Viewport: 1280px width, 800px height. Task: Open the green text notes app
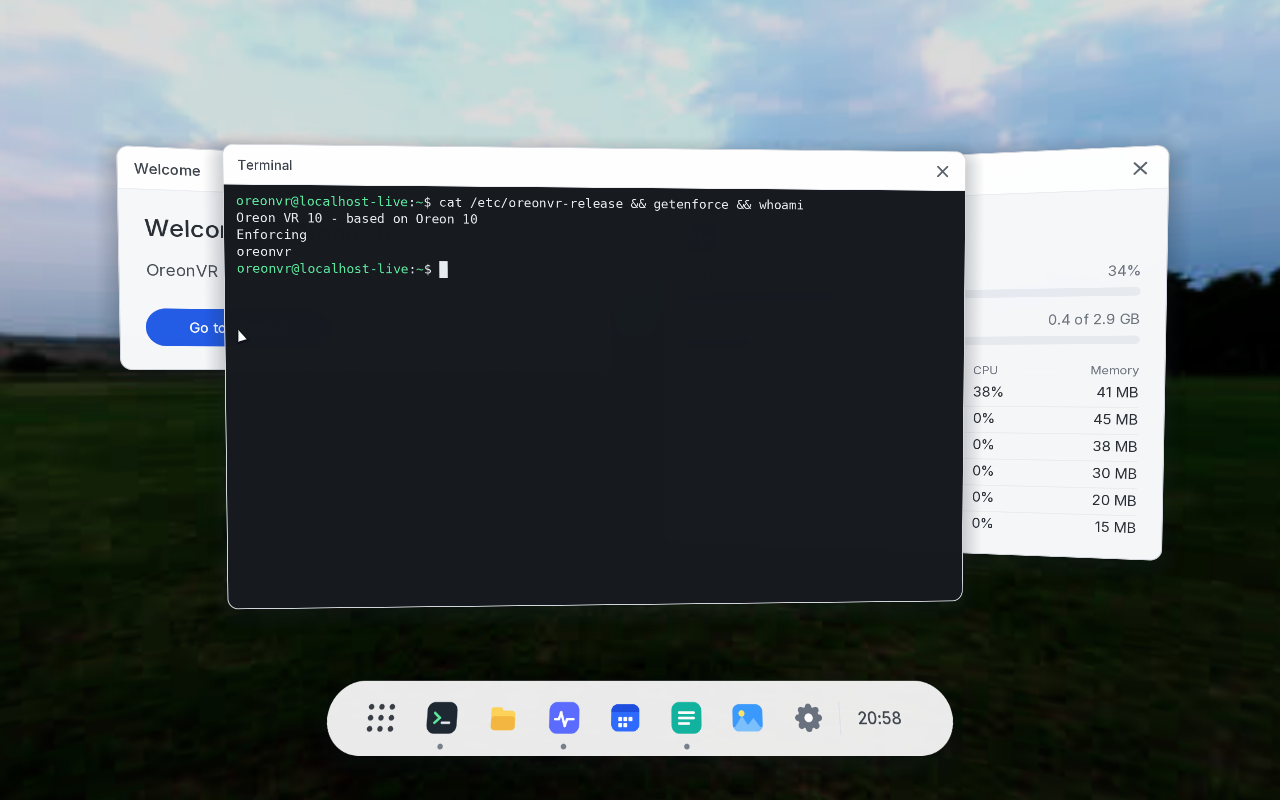pos(686,718)
